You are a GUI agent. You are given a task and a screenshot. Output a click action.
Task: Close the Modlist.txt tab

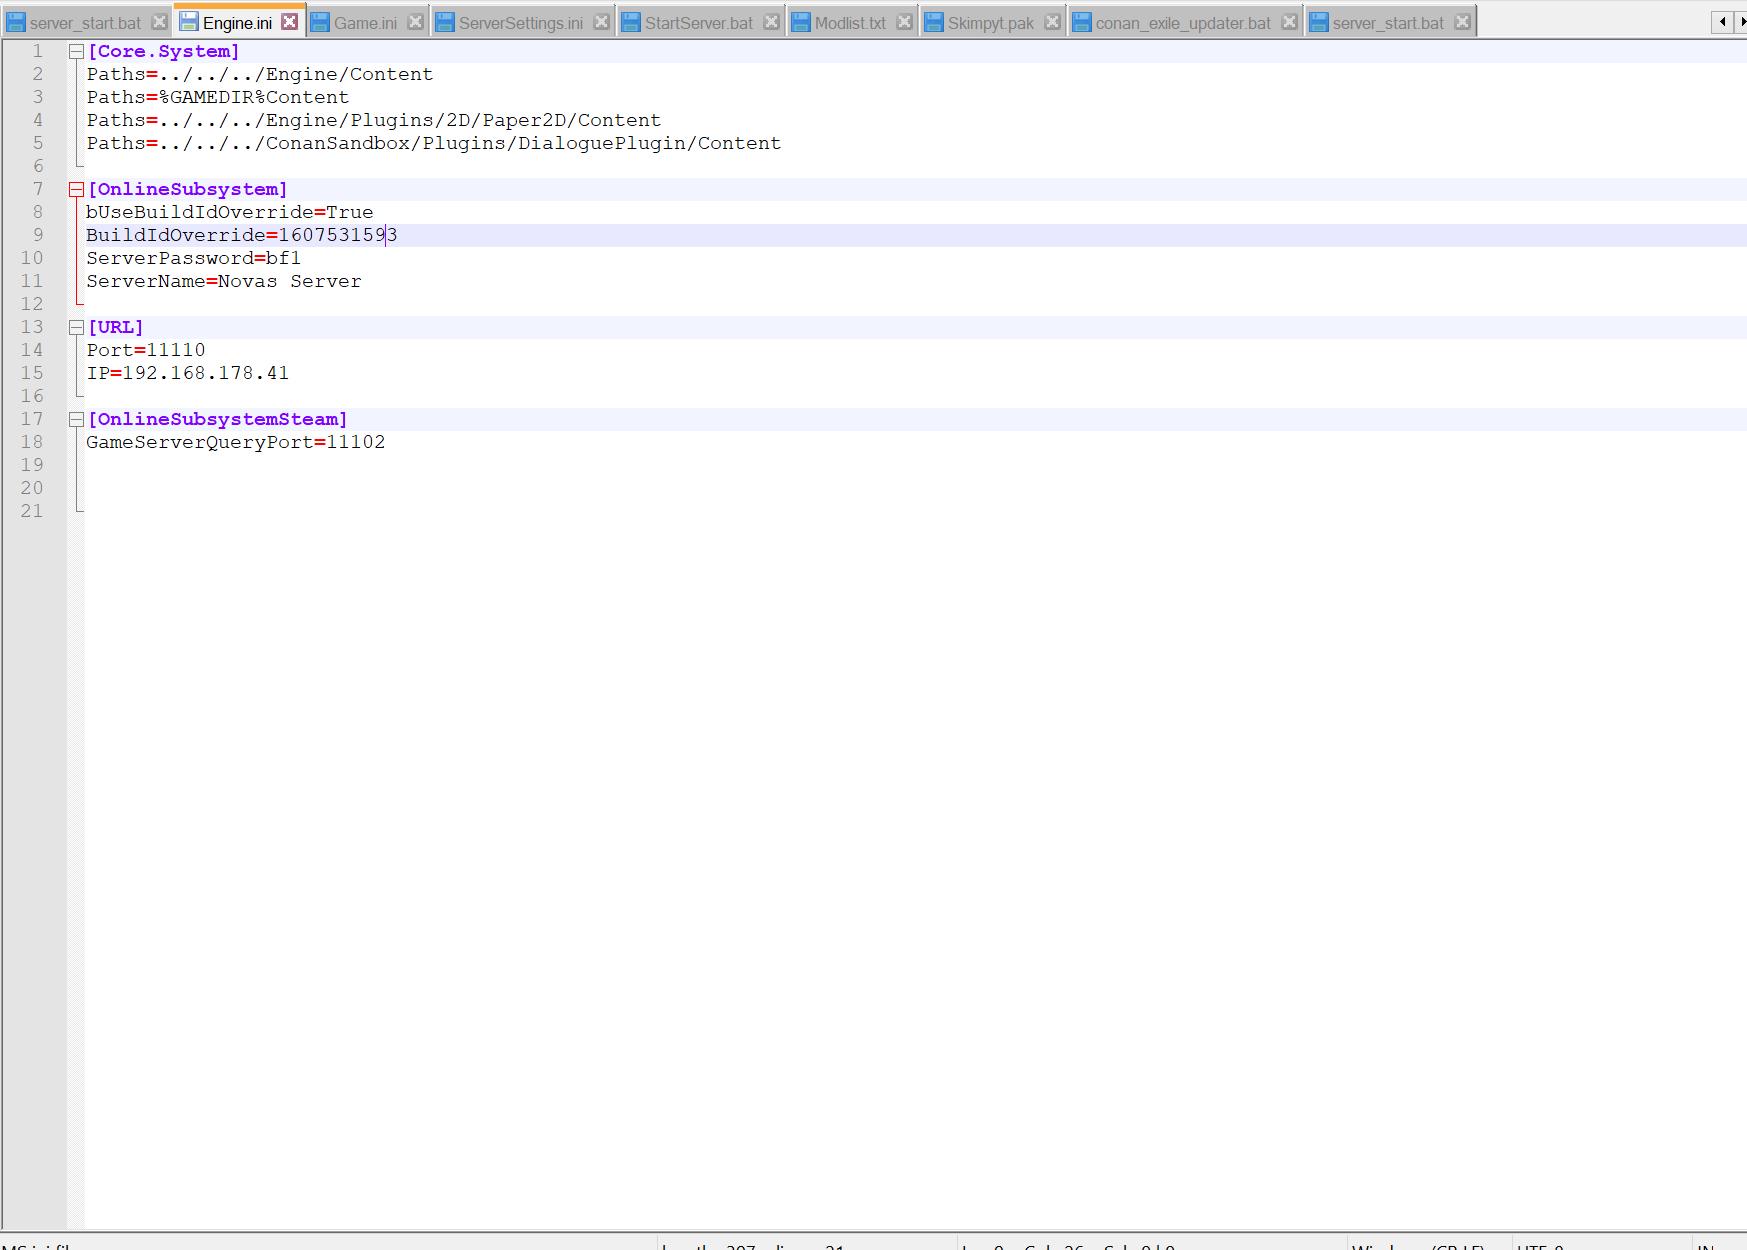click(904, 22)
